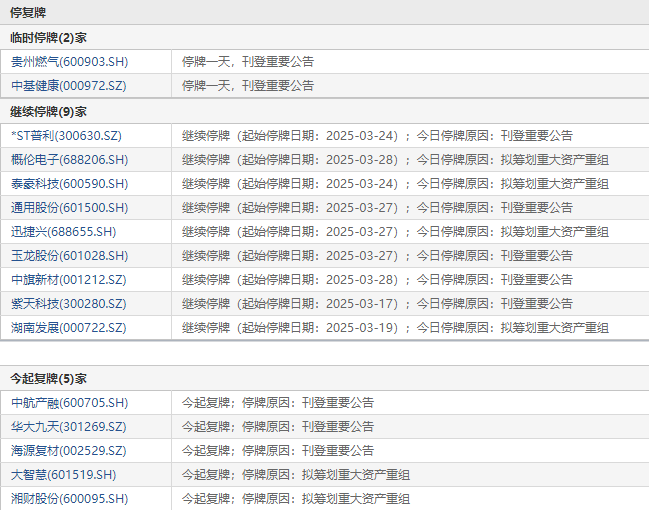The width and height of the screenshot is (649, 510).
Task: Click 紫天科技 suspension detail dated 2025-03-17
Action: 377,304
